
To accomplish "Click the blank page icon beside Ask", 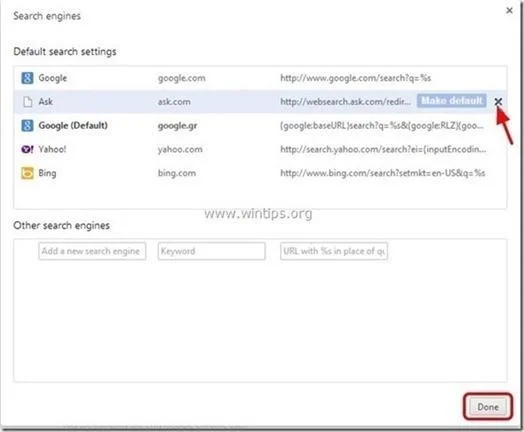I will 28,102.
